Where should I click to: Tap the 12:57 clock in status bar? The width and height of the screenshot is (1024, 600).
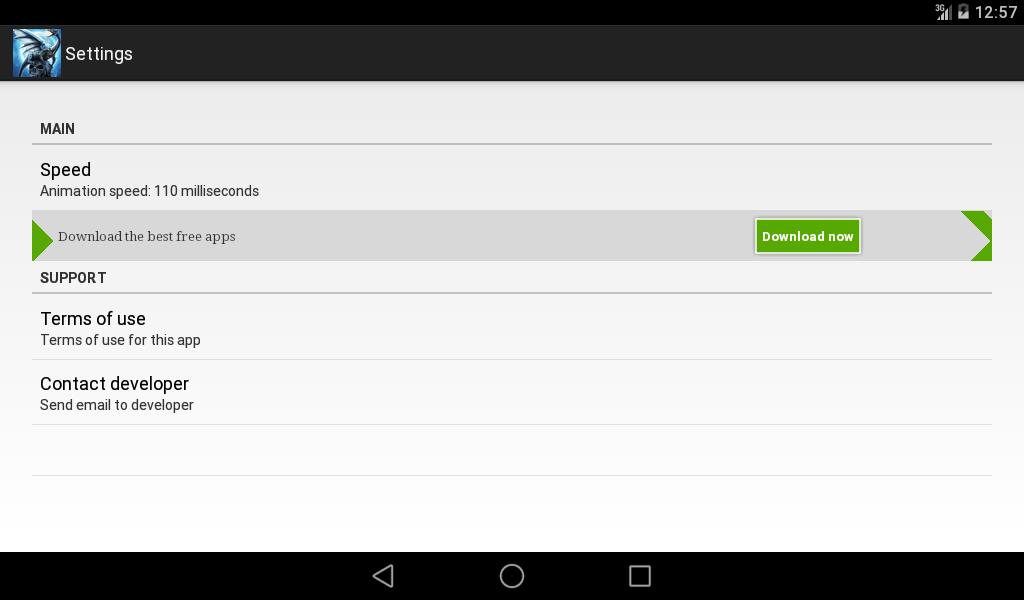(996, 12)
